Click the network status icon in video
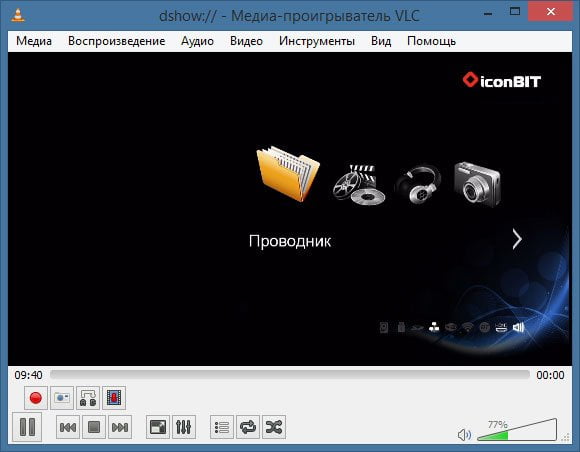Viewport: 580px width, 452px height. coord(434,327)
